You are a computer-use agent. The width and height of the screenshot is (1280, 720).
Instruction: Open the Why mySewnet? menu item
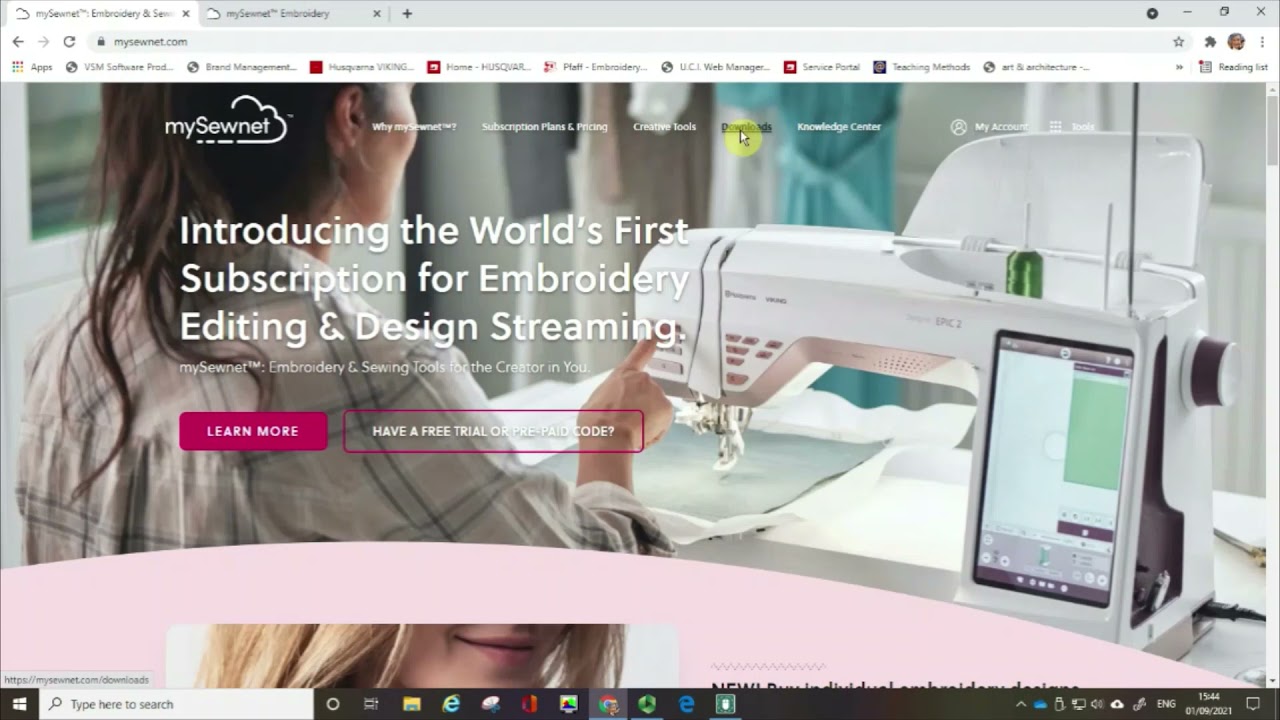pos(414,127)
